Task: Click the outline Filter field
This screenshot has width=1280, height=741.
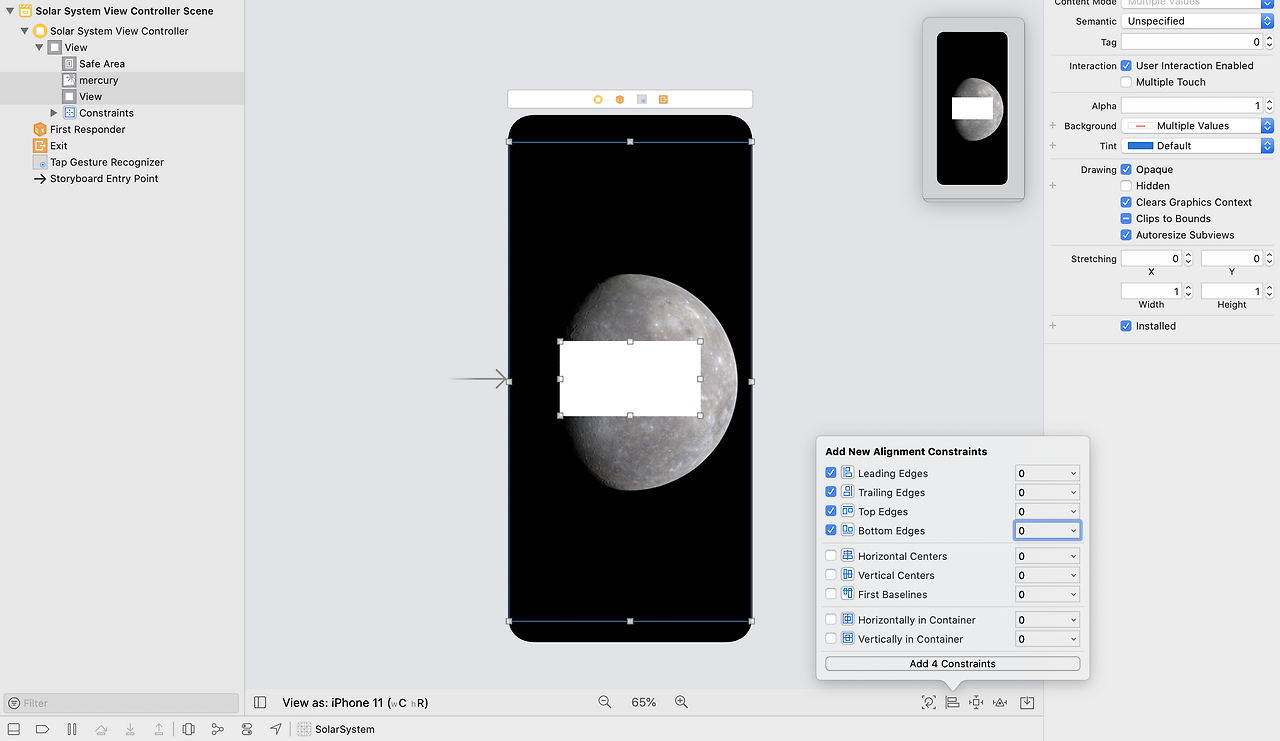Action: pos(122,703)
